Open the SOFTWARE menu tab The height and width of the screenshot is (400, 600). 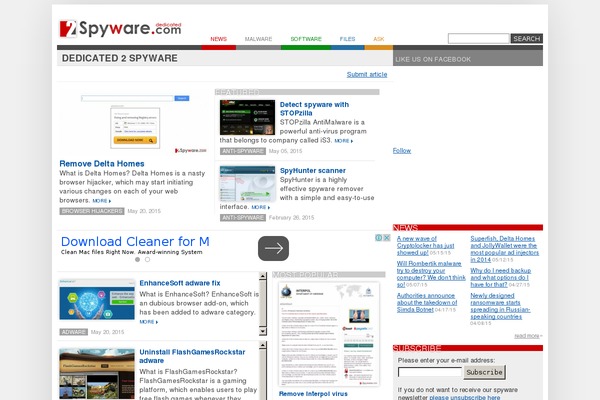click(306, 39)
